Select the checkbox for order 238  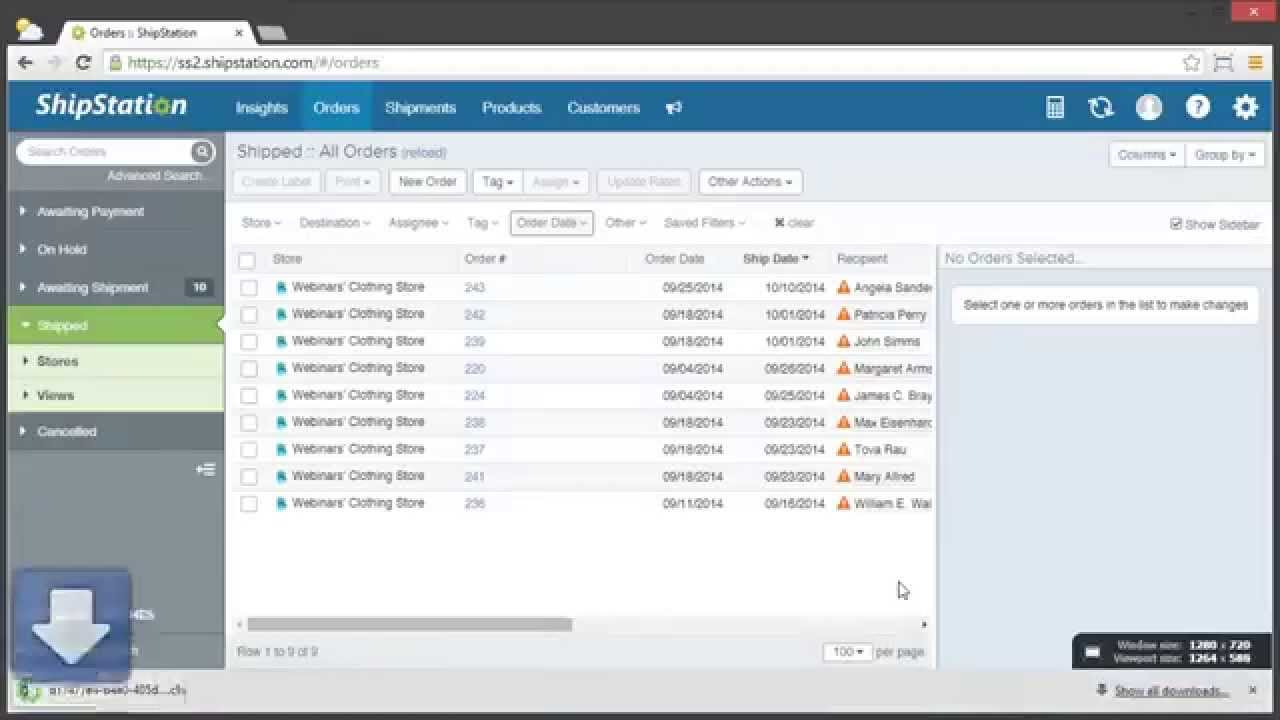pos(248,423)
